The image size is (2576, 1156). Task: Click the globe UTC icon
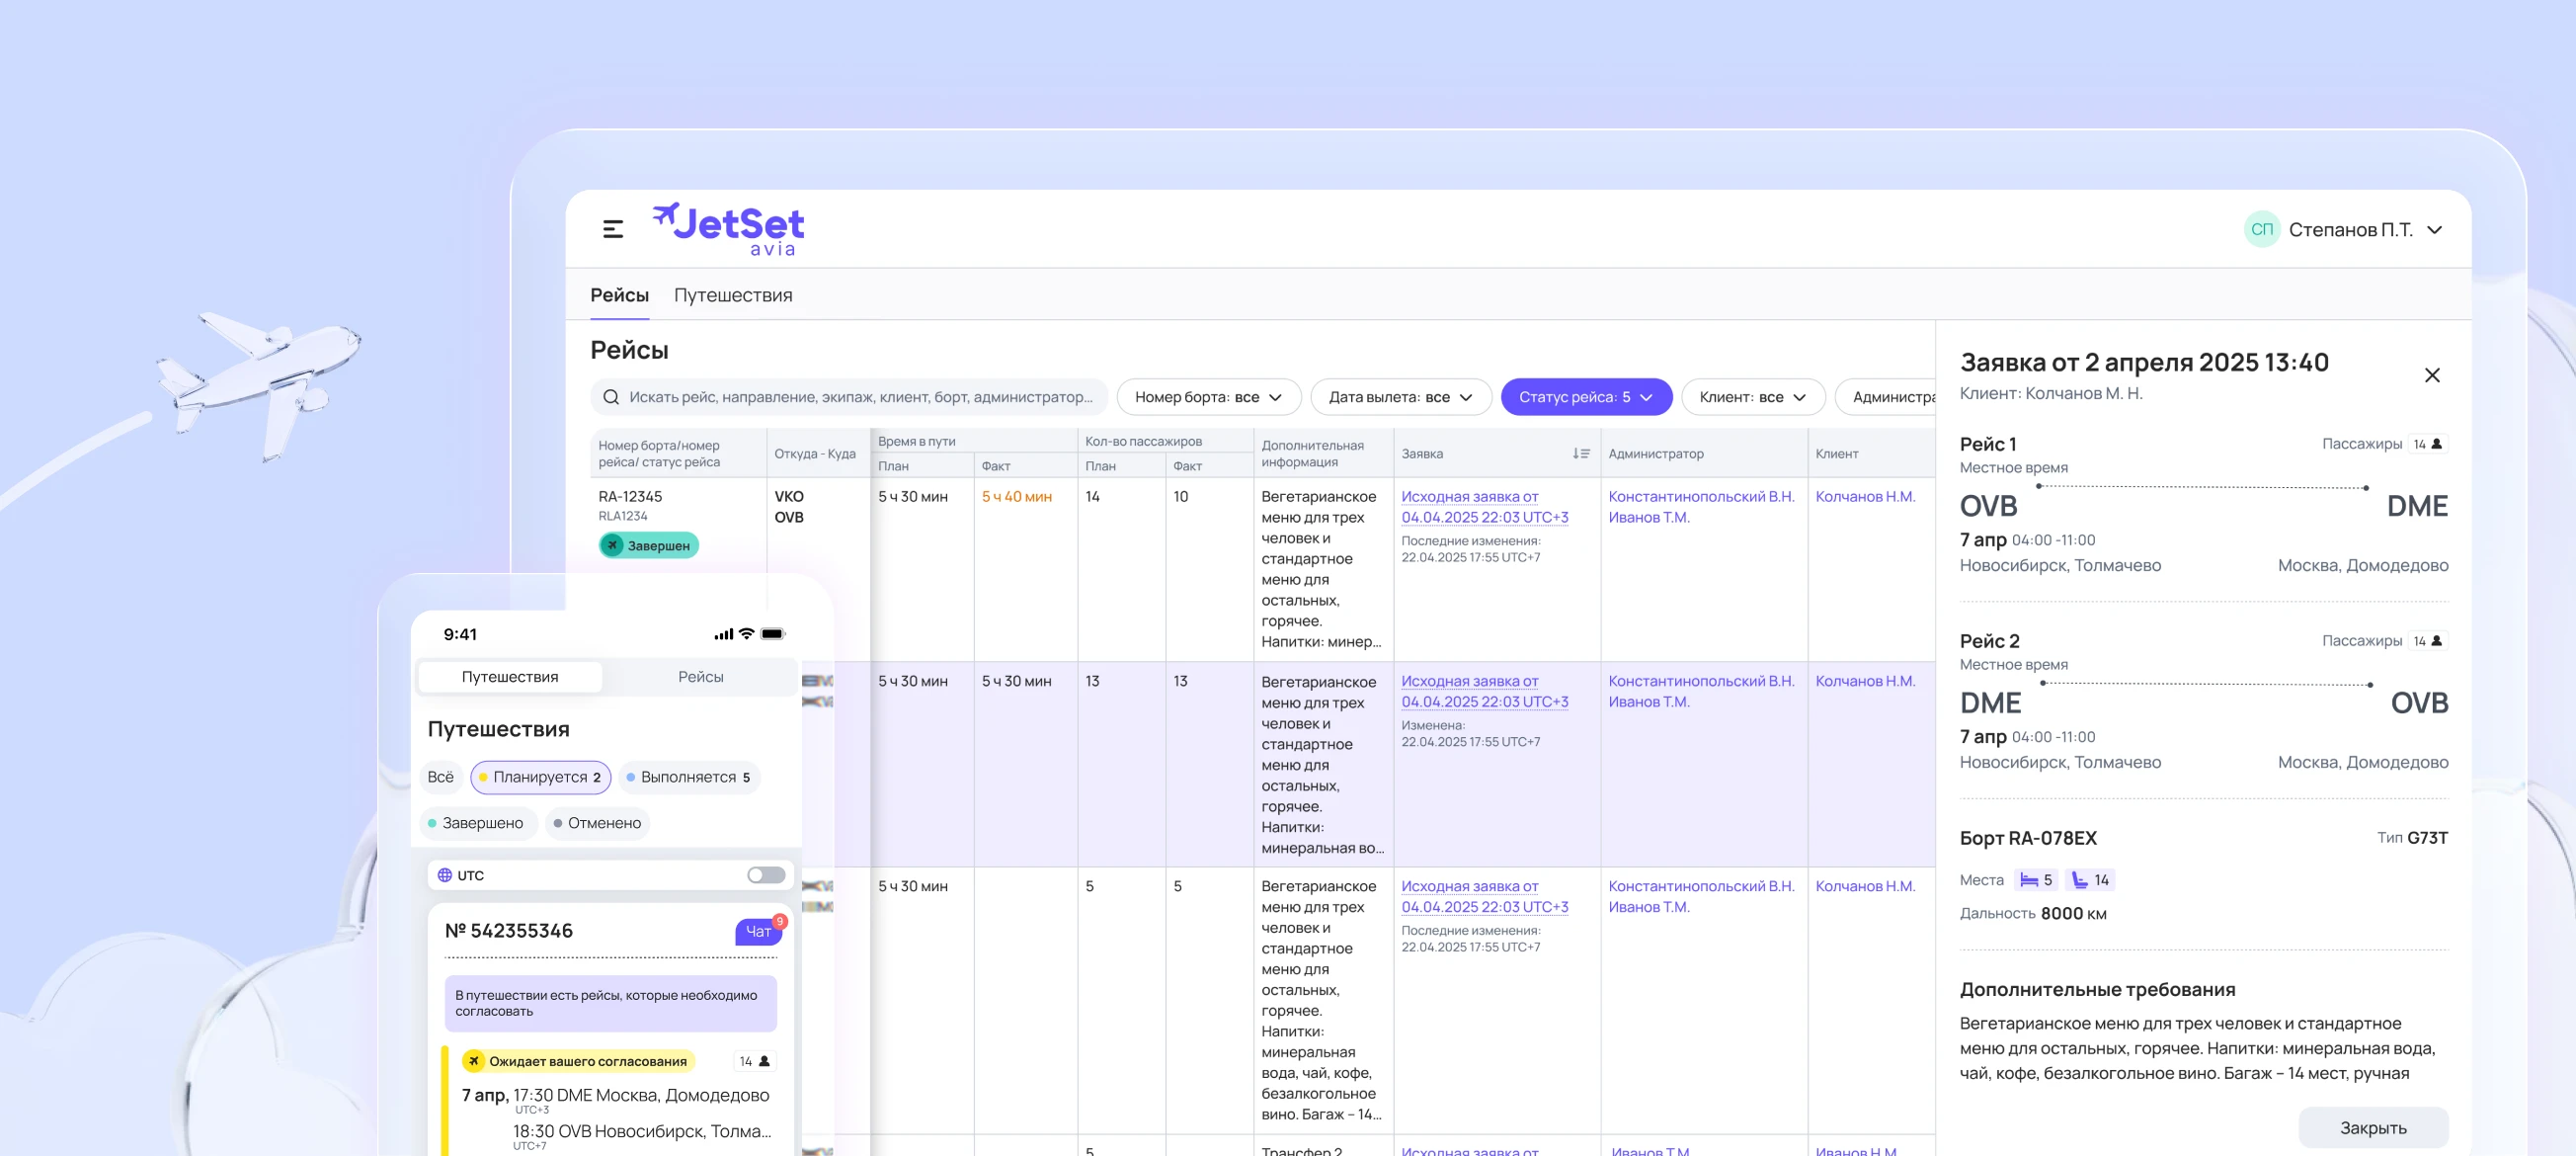point(445,875)
